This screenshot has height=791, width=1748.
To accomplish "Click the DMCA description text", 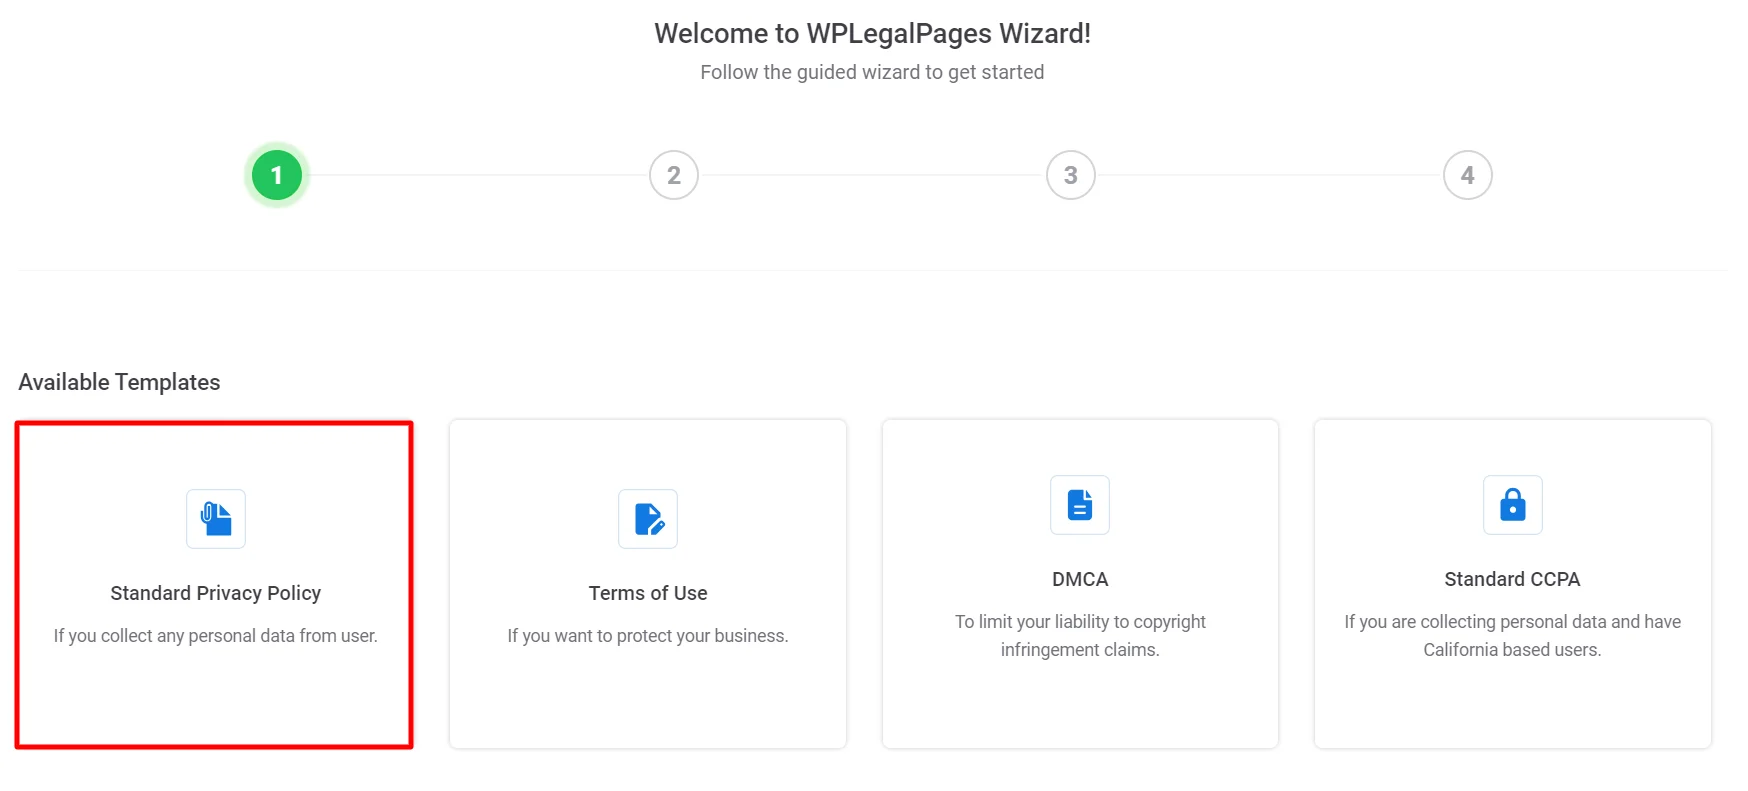I will 1079,635.
